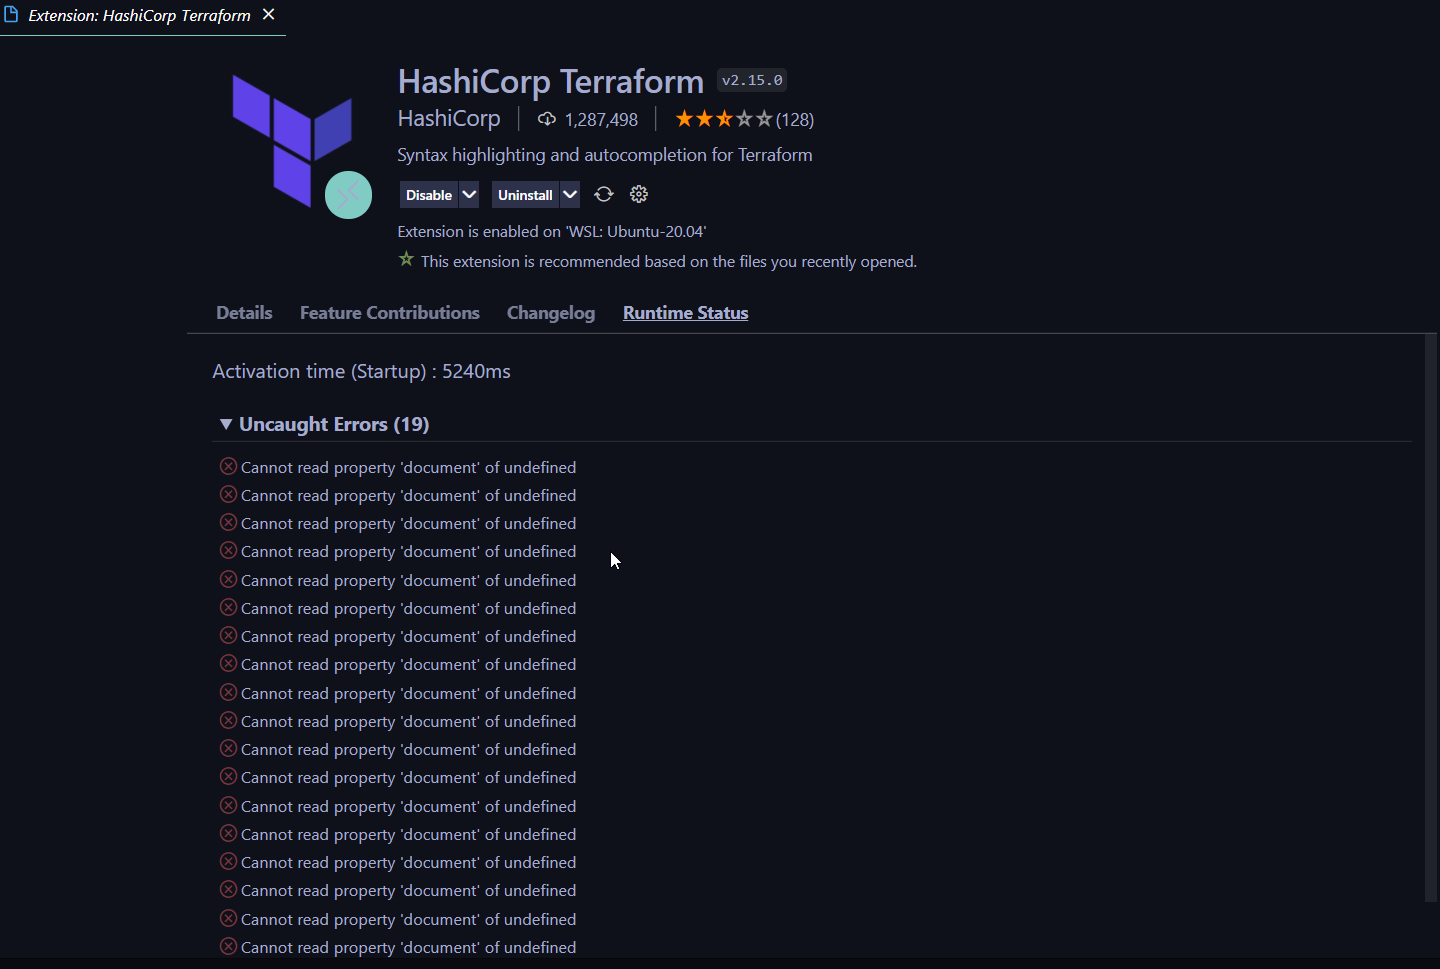Open the HashiCorp publisher link

click(x=449, y=118)
